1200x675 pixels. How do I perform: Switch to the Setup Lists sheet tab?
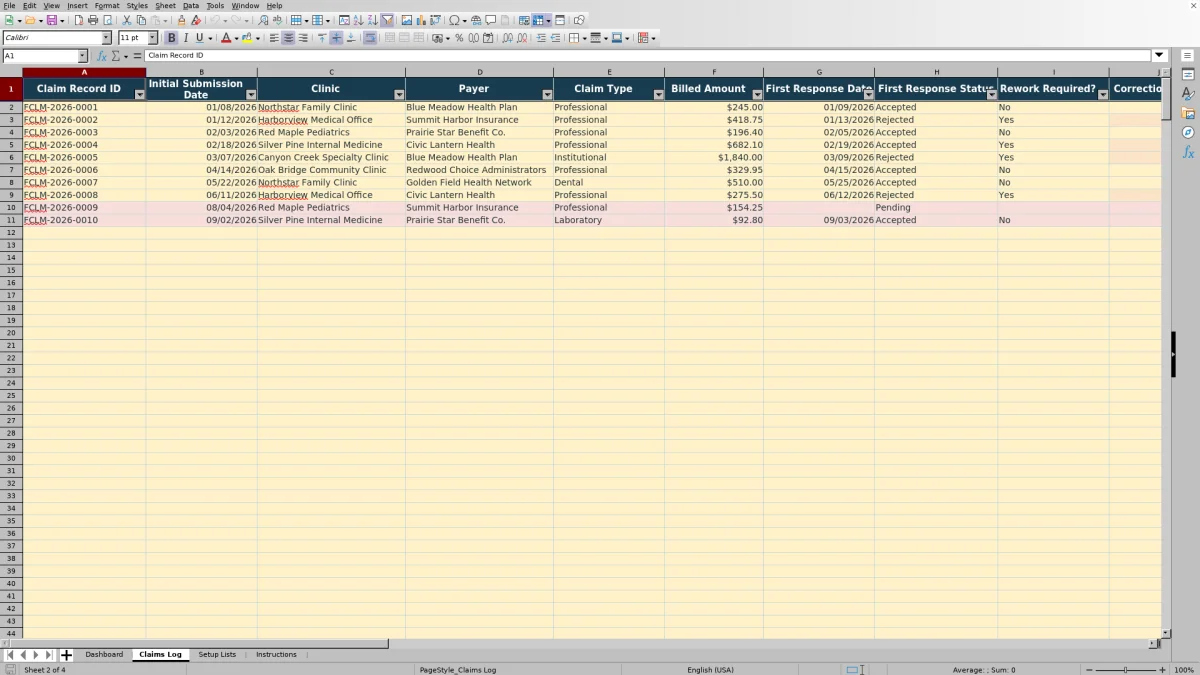coord(217,655)
